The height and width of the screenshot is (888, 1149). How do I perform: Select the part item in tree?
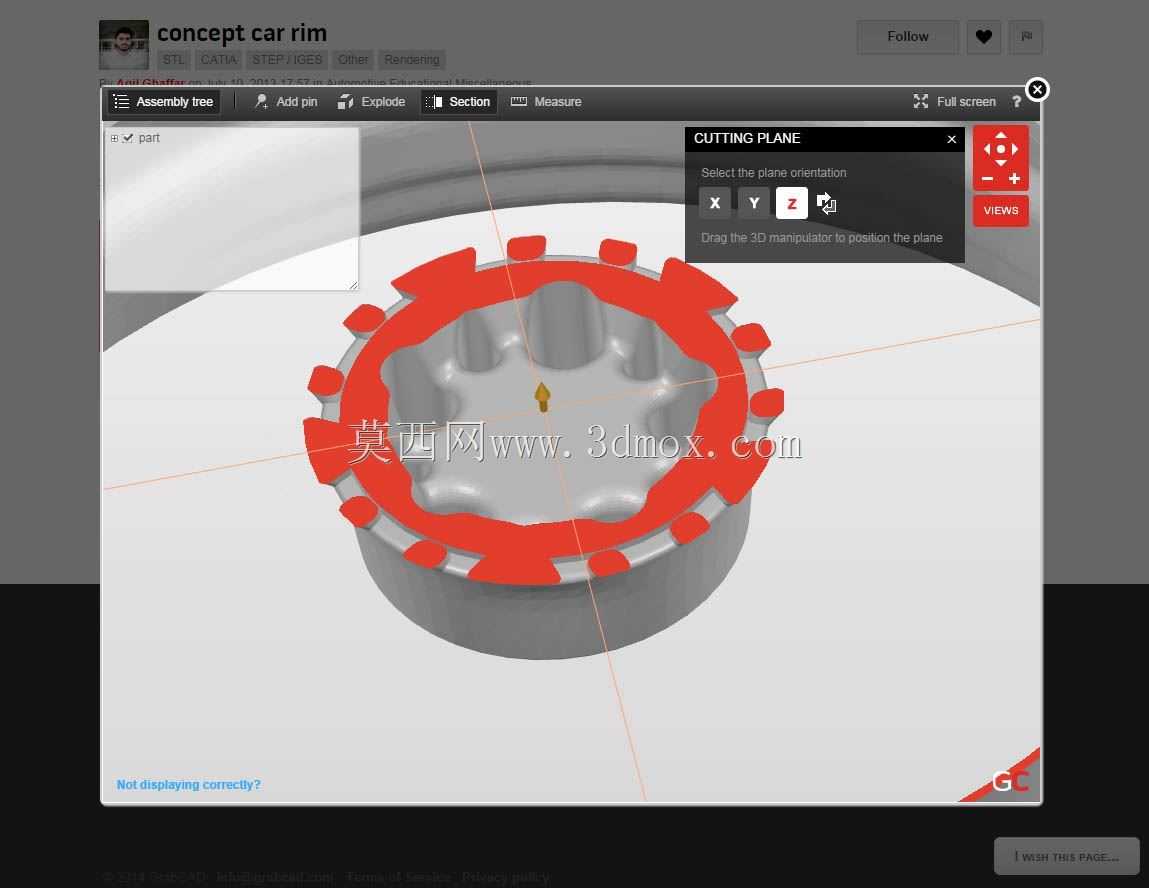(149, 138)
